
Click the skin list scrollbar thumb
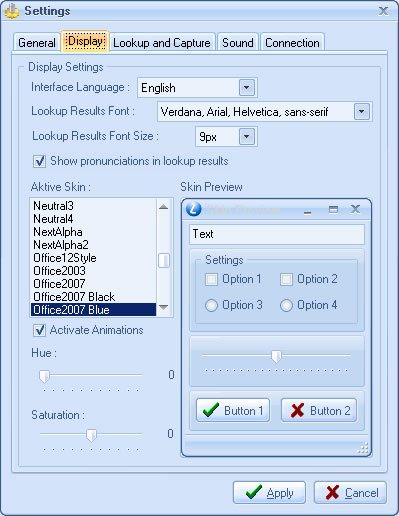[163, 261]
